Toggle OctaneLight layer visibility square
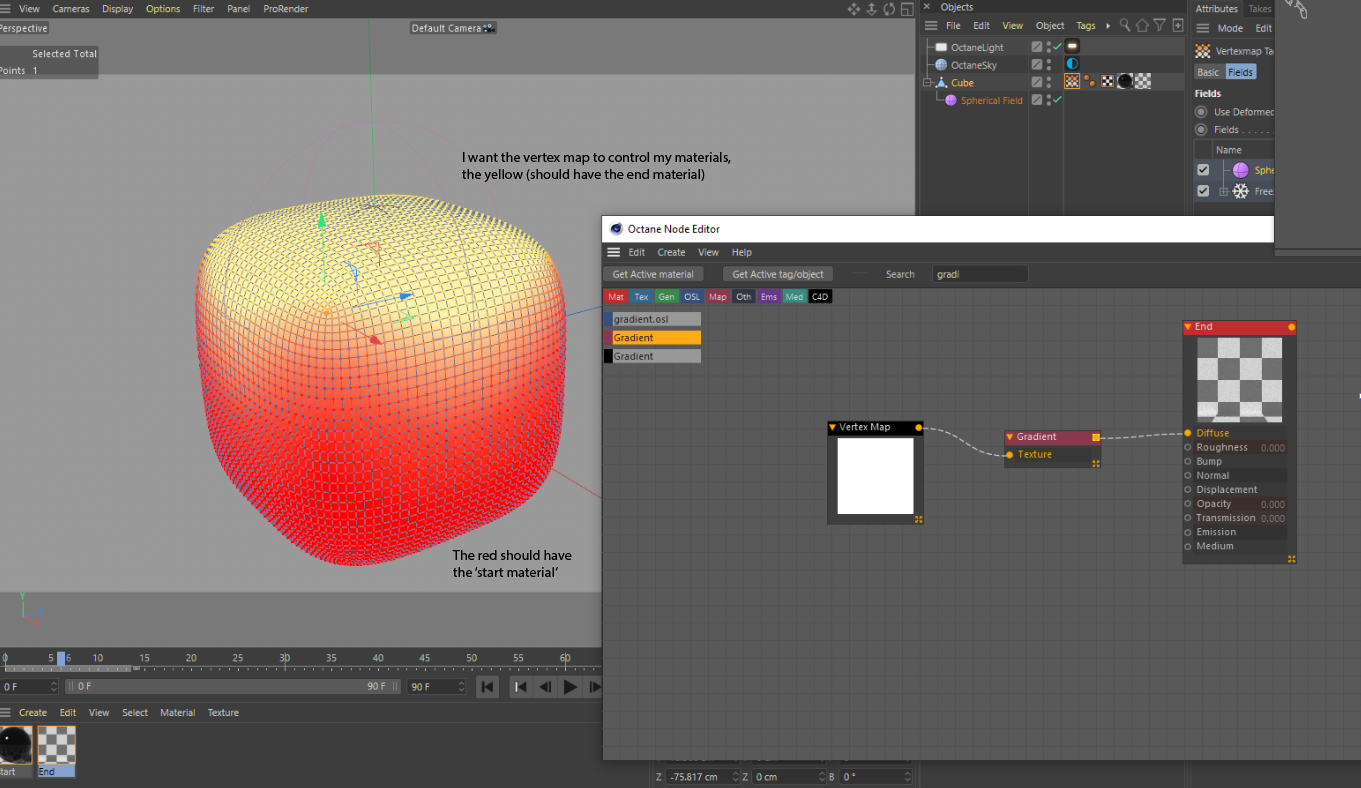Image resolution: width=1361 pixels, height=788 pixels. tap(1037, 47)
